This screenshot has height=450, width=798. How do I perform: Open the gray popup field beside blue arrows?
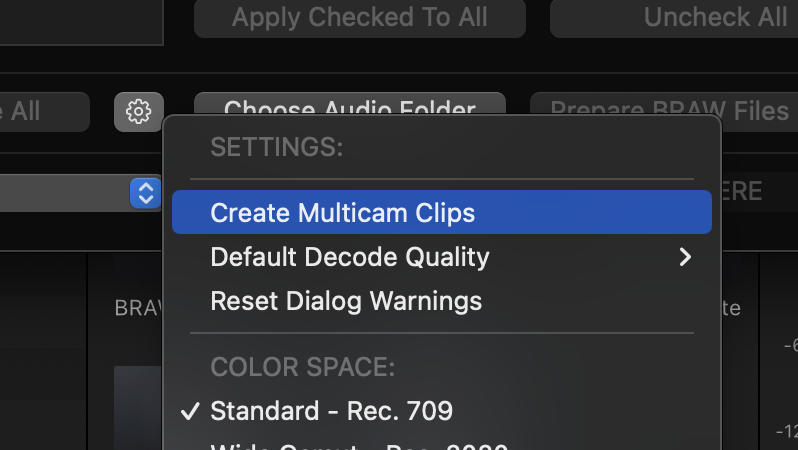pyautogui.click(x=65, y=193)
